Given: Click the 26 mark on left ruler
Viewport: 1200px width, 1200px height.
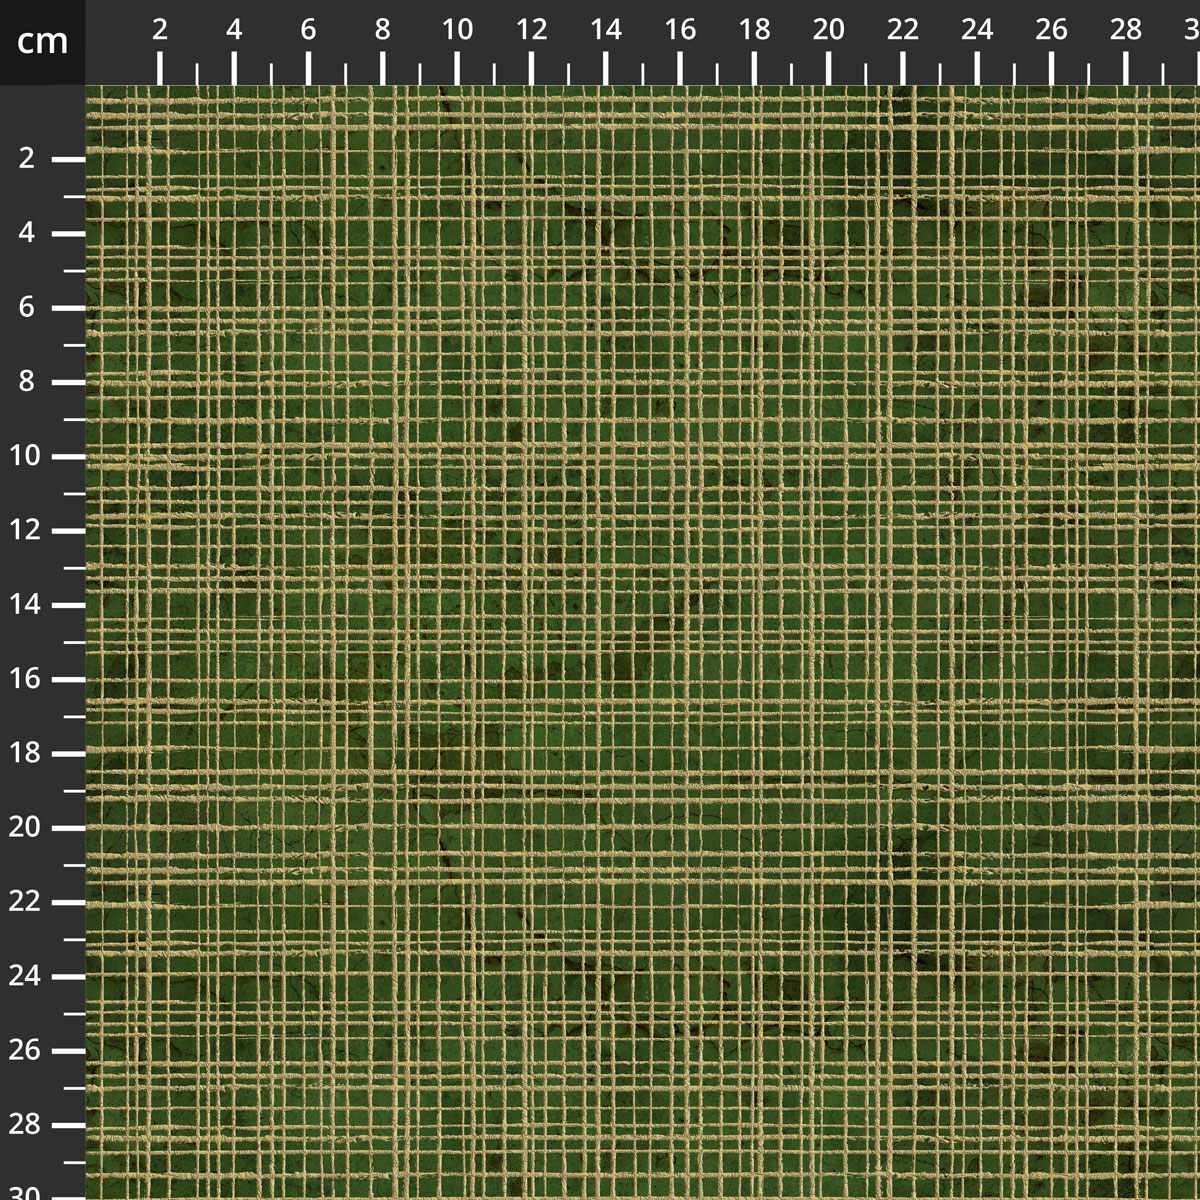Looking at the screenshot, I should (x=25, y=1051).
